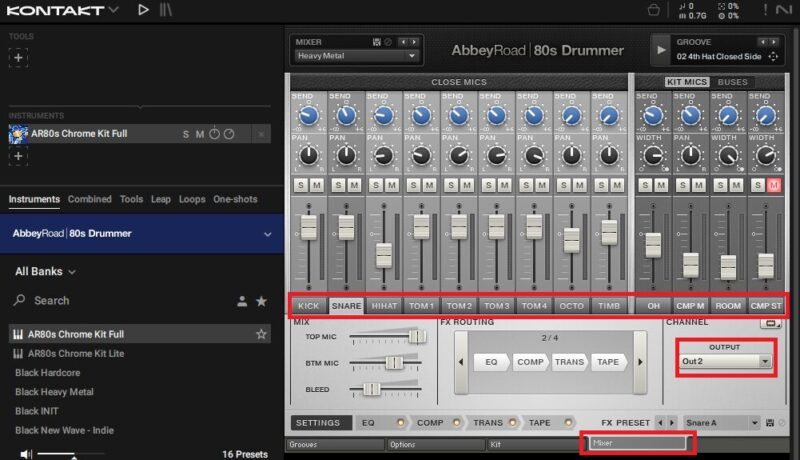The width and height of the screenshot is (800, 460).
Task: Save the mixer preset
Action: tap(376, 42)
